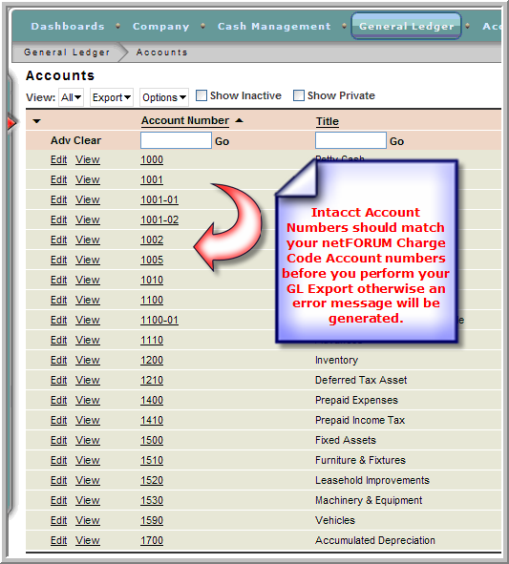Image resolution: width=509 pixels, height=564 pixels.
Task: Open the Export dropdown
Action: coord(112,97)
